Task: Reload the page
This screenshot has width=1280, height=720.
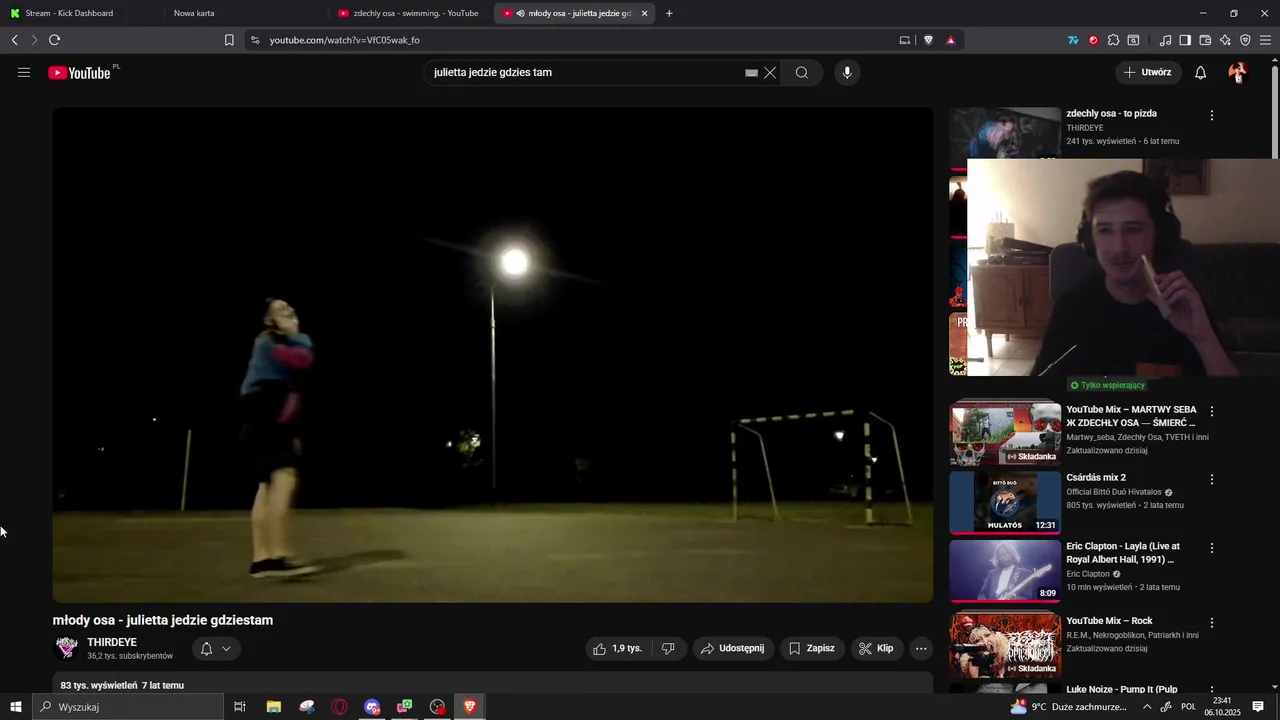Action: [x=54, y=40]
